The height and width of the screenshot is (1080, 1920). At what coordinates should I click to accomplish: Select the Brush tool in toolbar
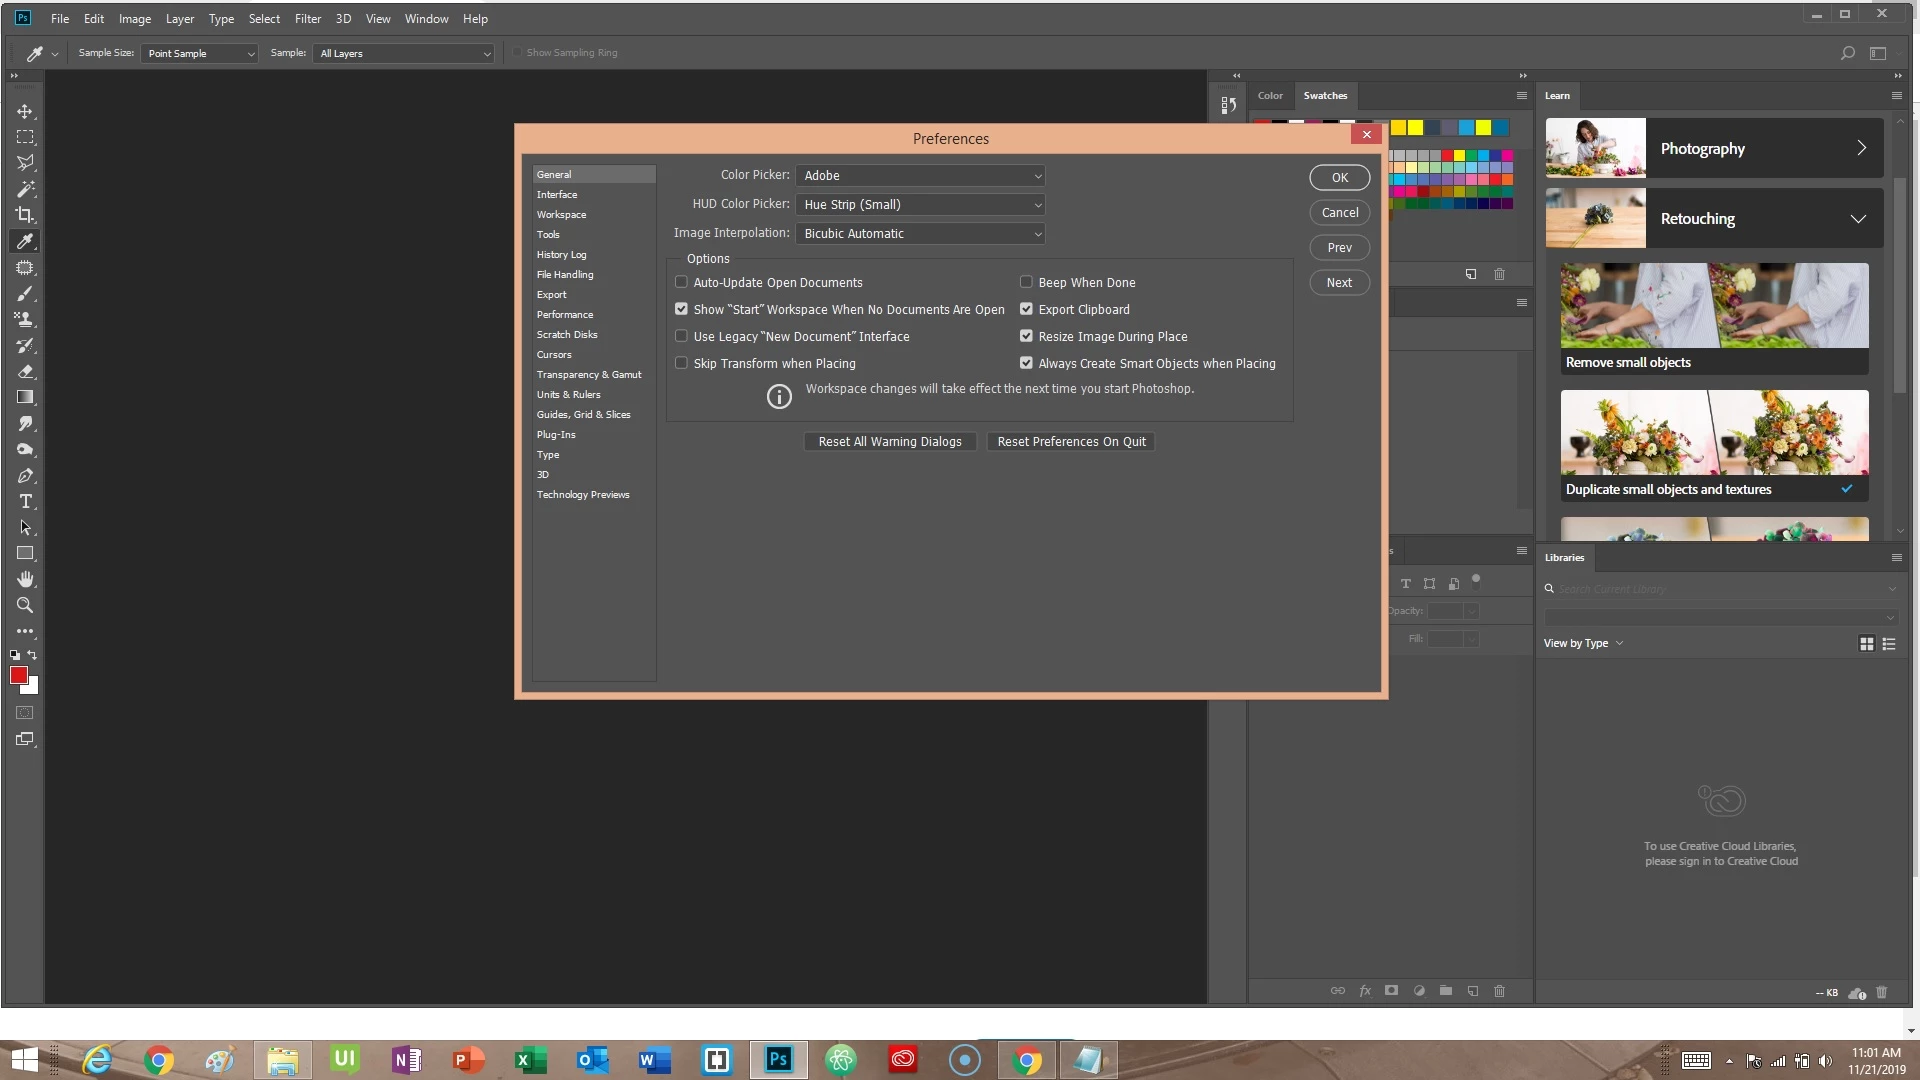point(25,294)
